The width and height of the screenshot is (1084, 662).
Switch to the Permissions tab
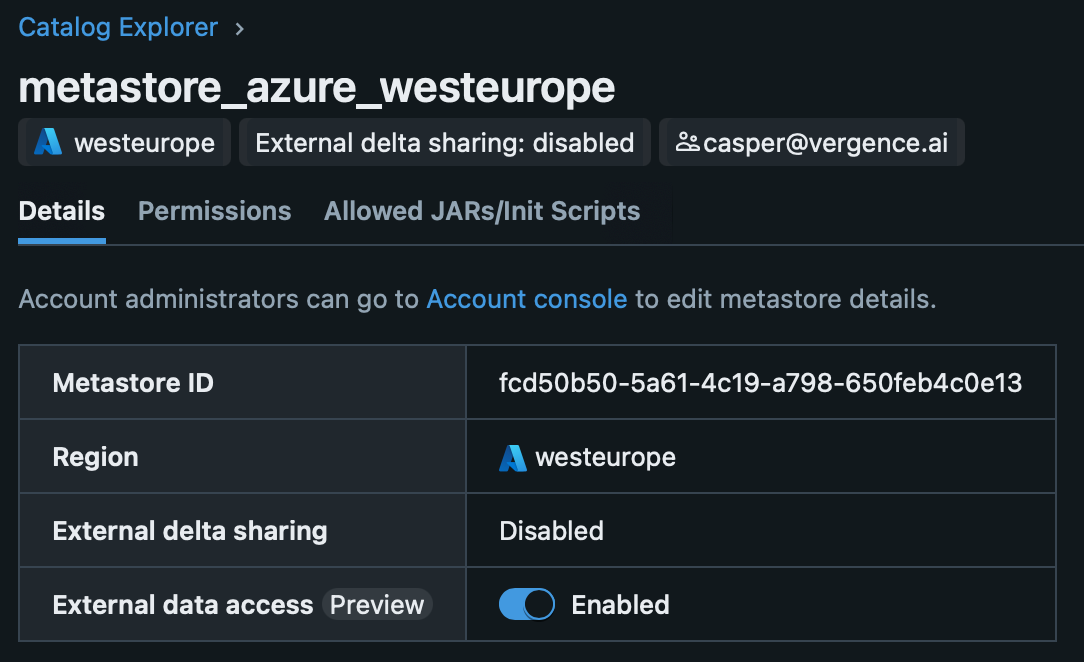[214, 211]
